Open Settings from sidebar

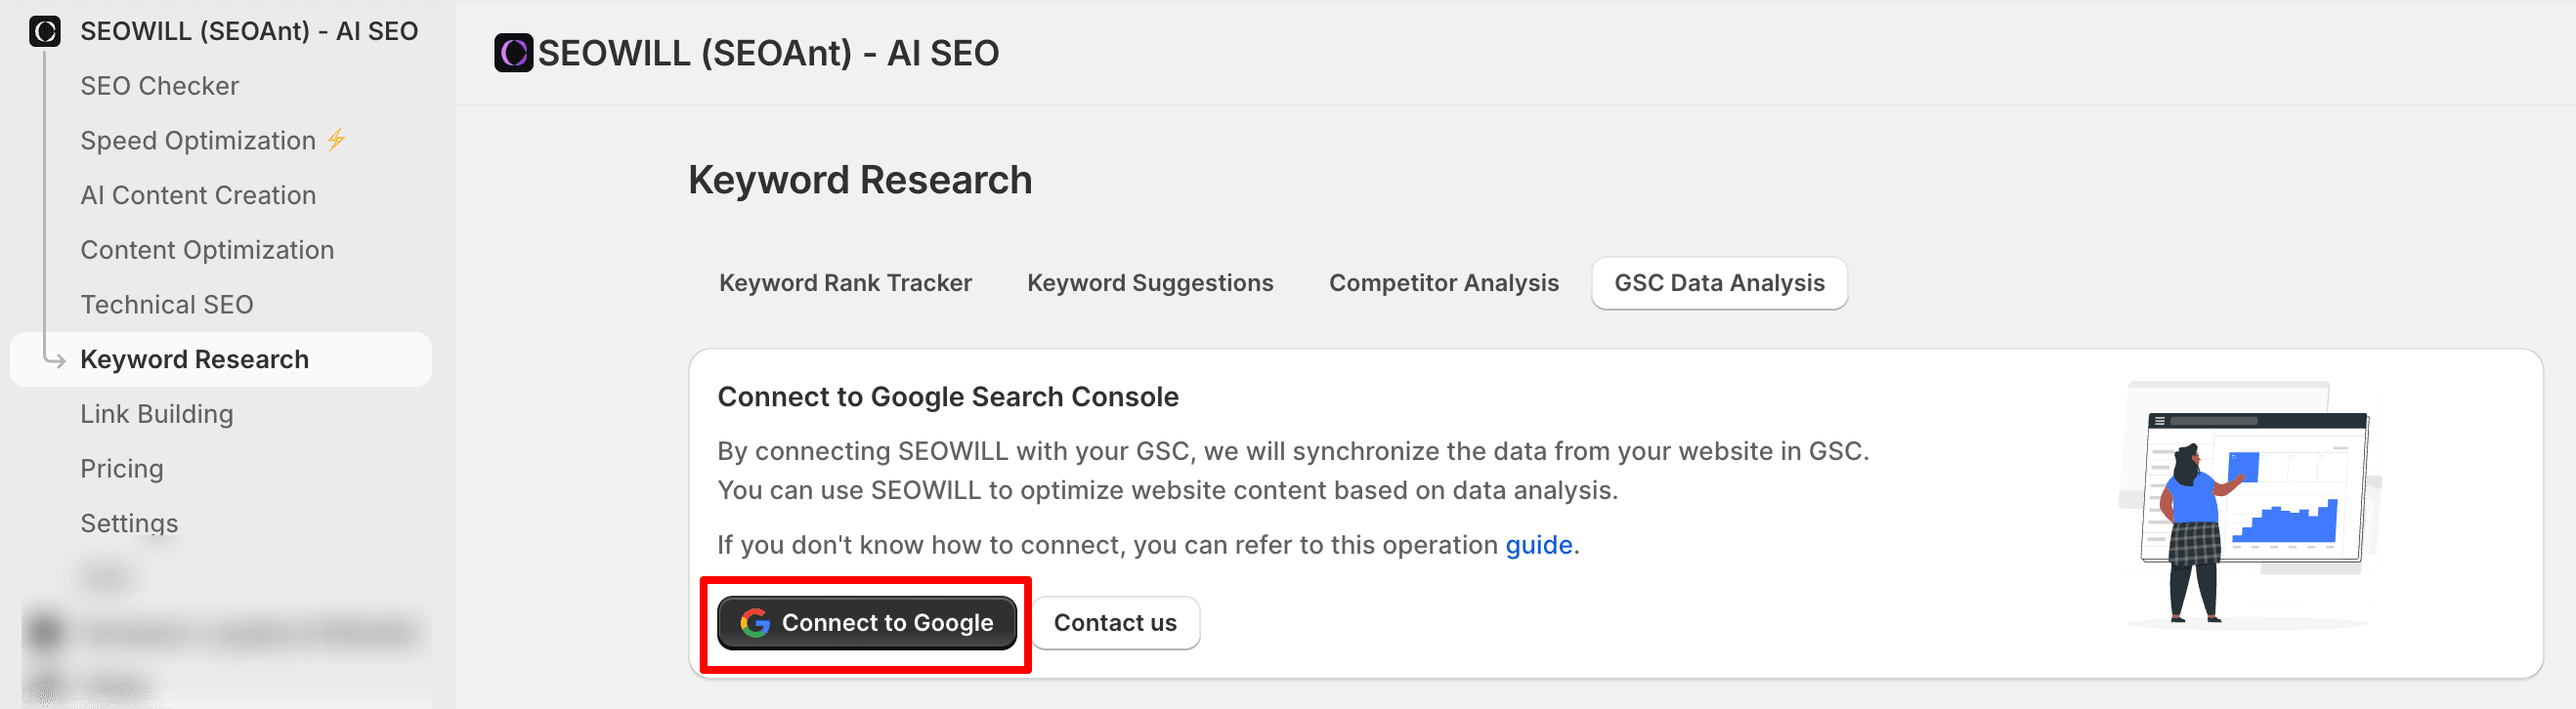(129, 523)
